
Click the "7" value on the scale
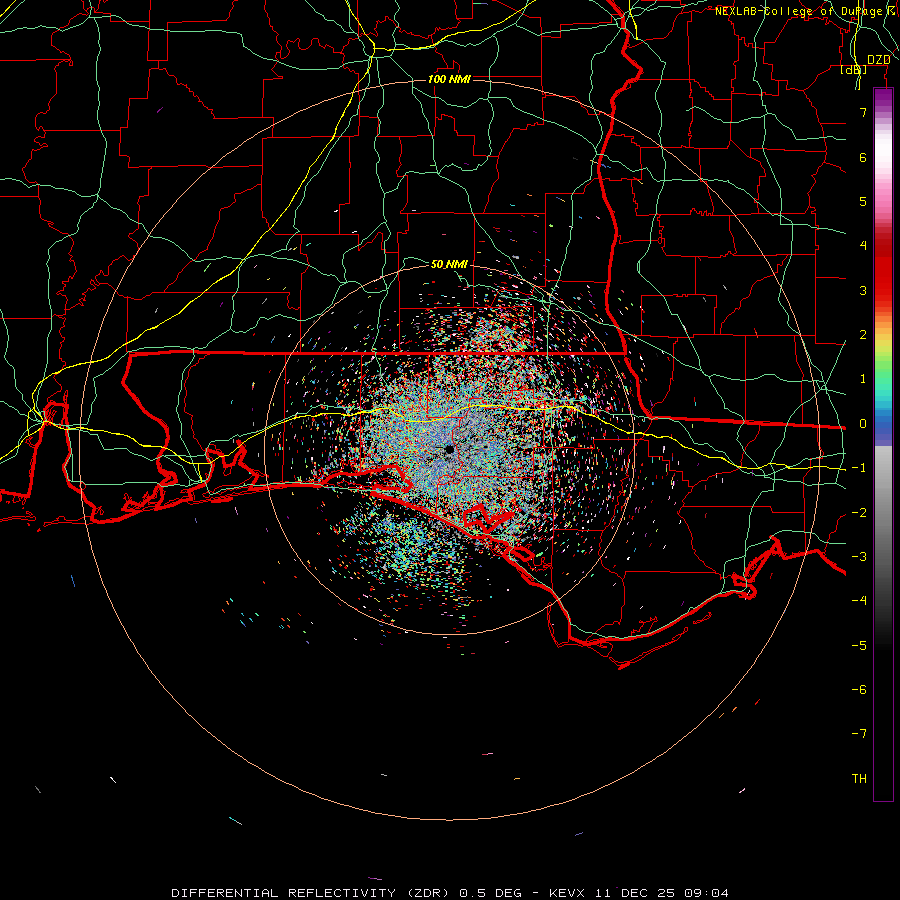[863, 112]
